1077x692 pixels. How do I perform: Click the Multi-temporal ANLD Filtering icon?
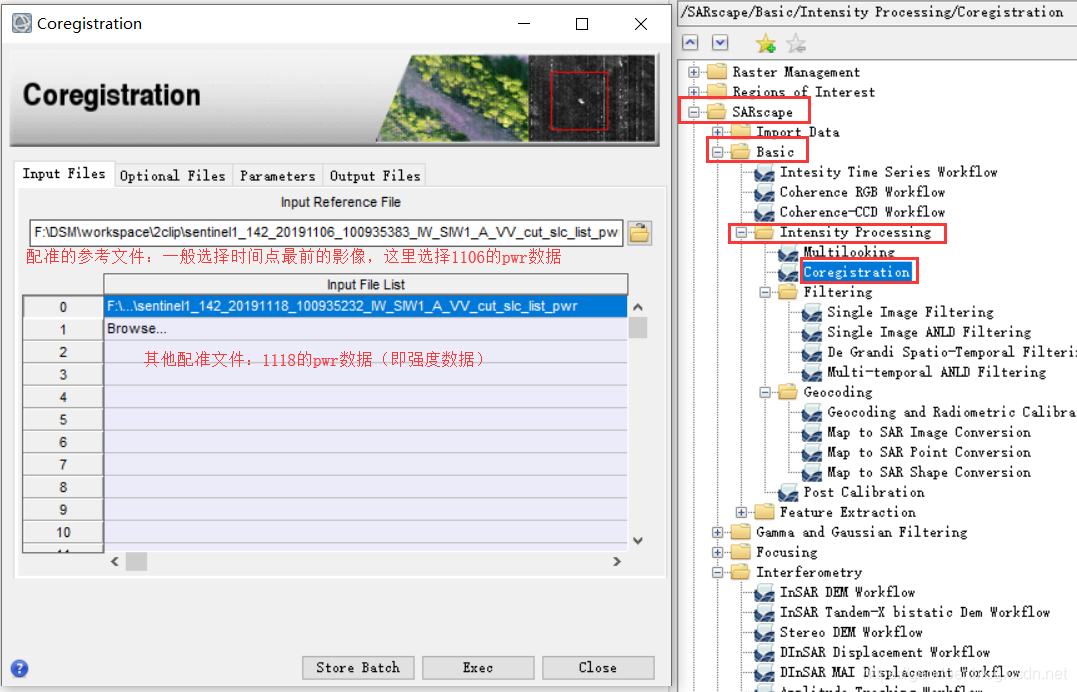[x=812, y=372]
